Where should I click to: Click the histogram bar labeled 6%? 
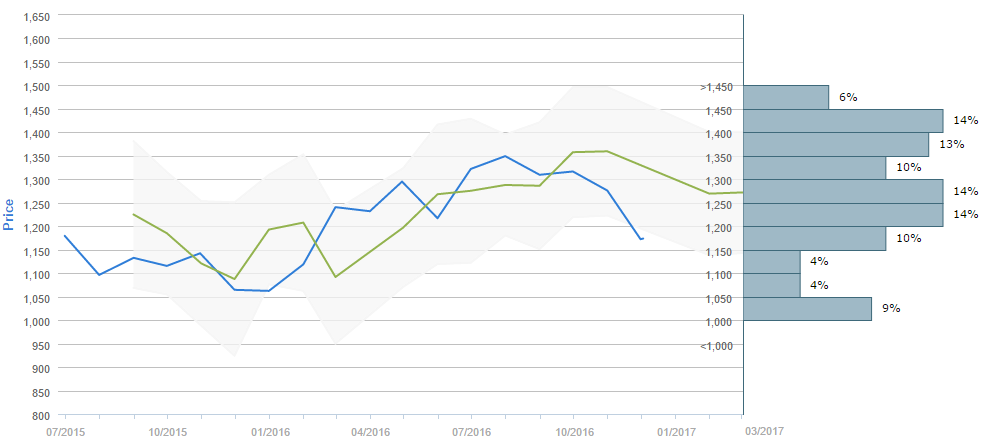coord(786,97)
